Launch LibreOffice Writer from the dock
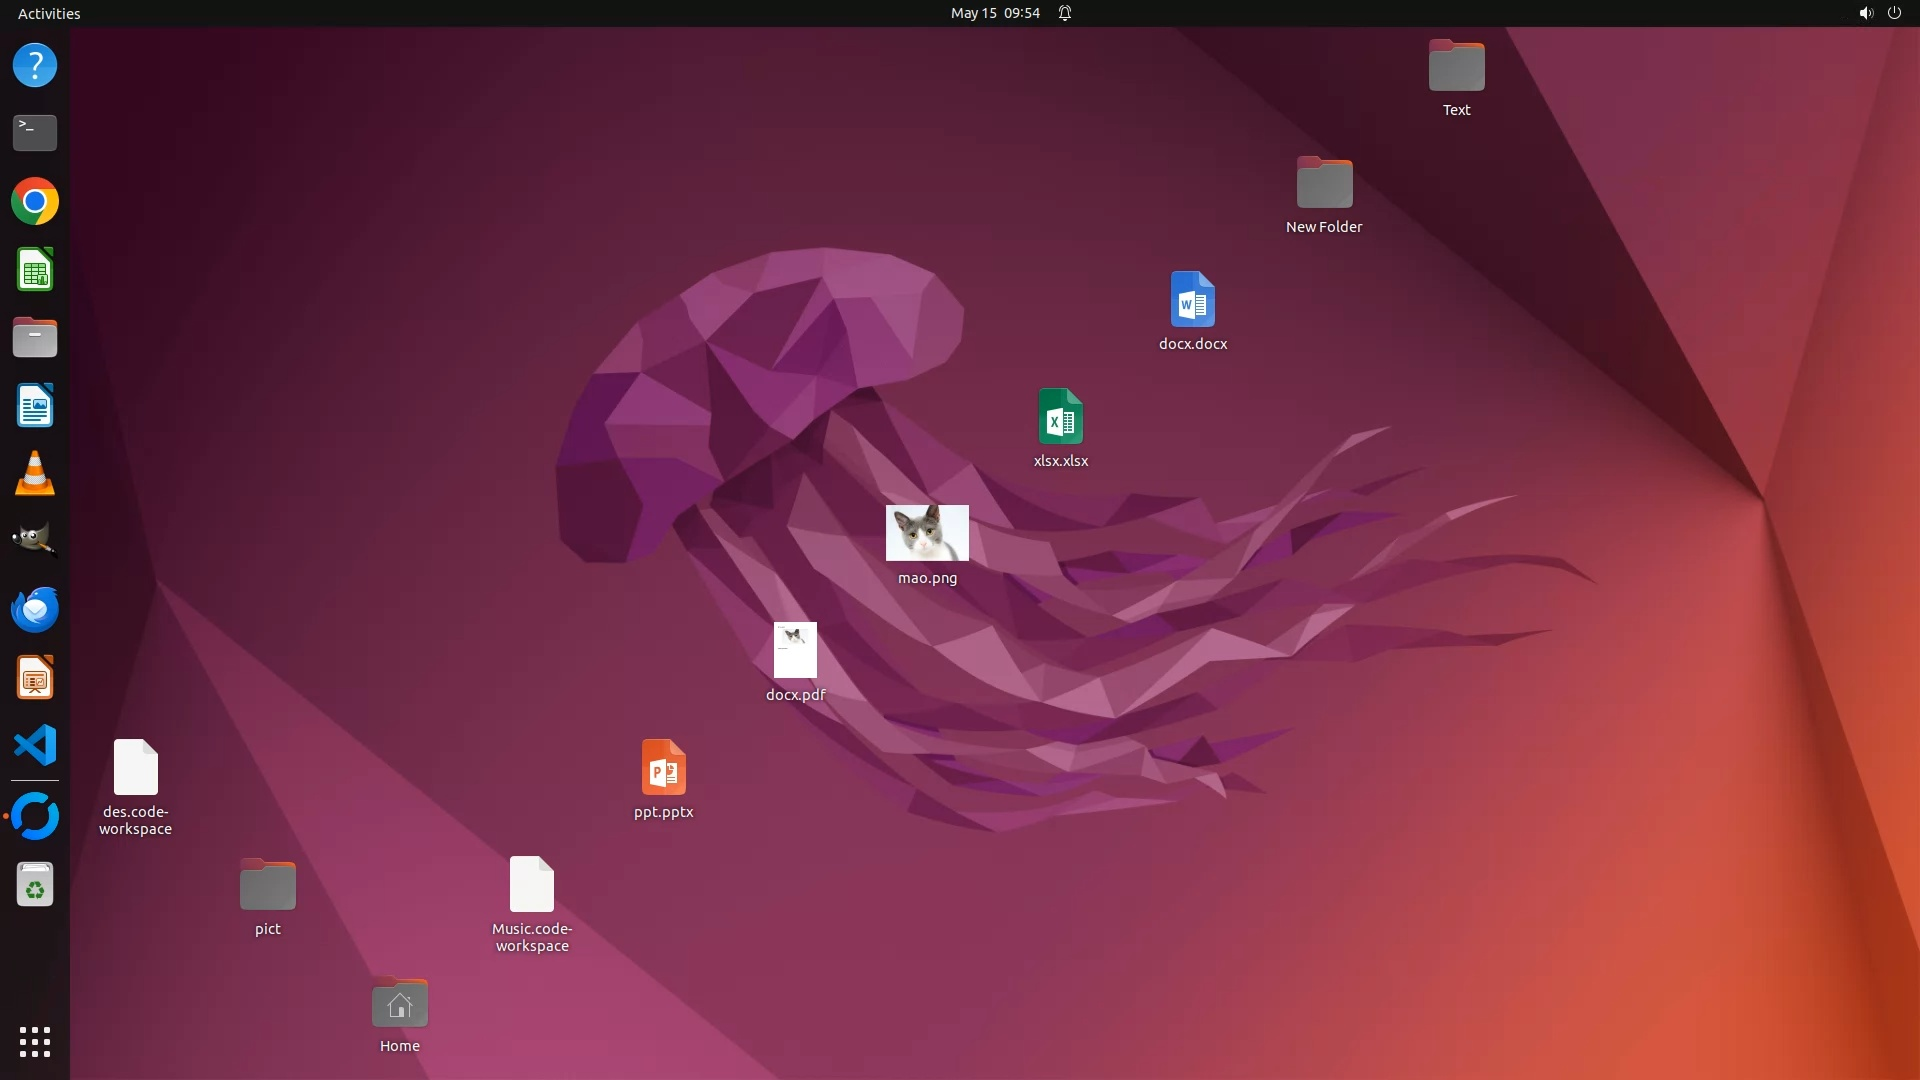Screen dimensions: 1920x1080 pos(35,406)
